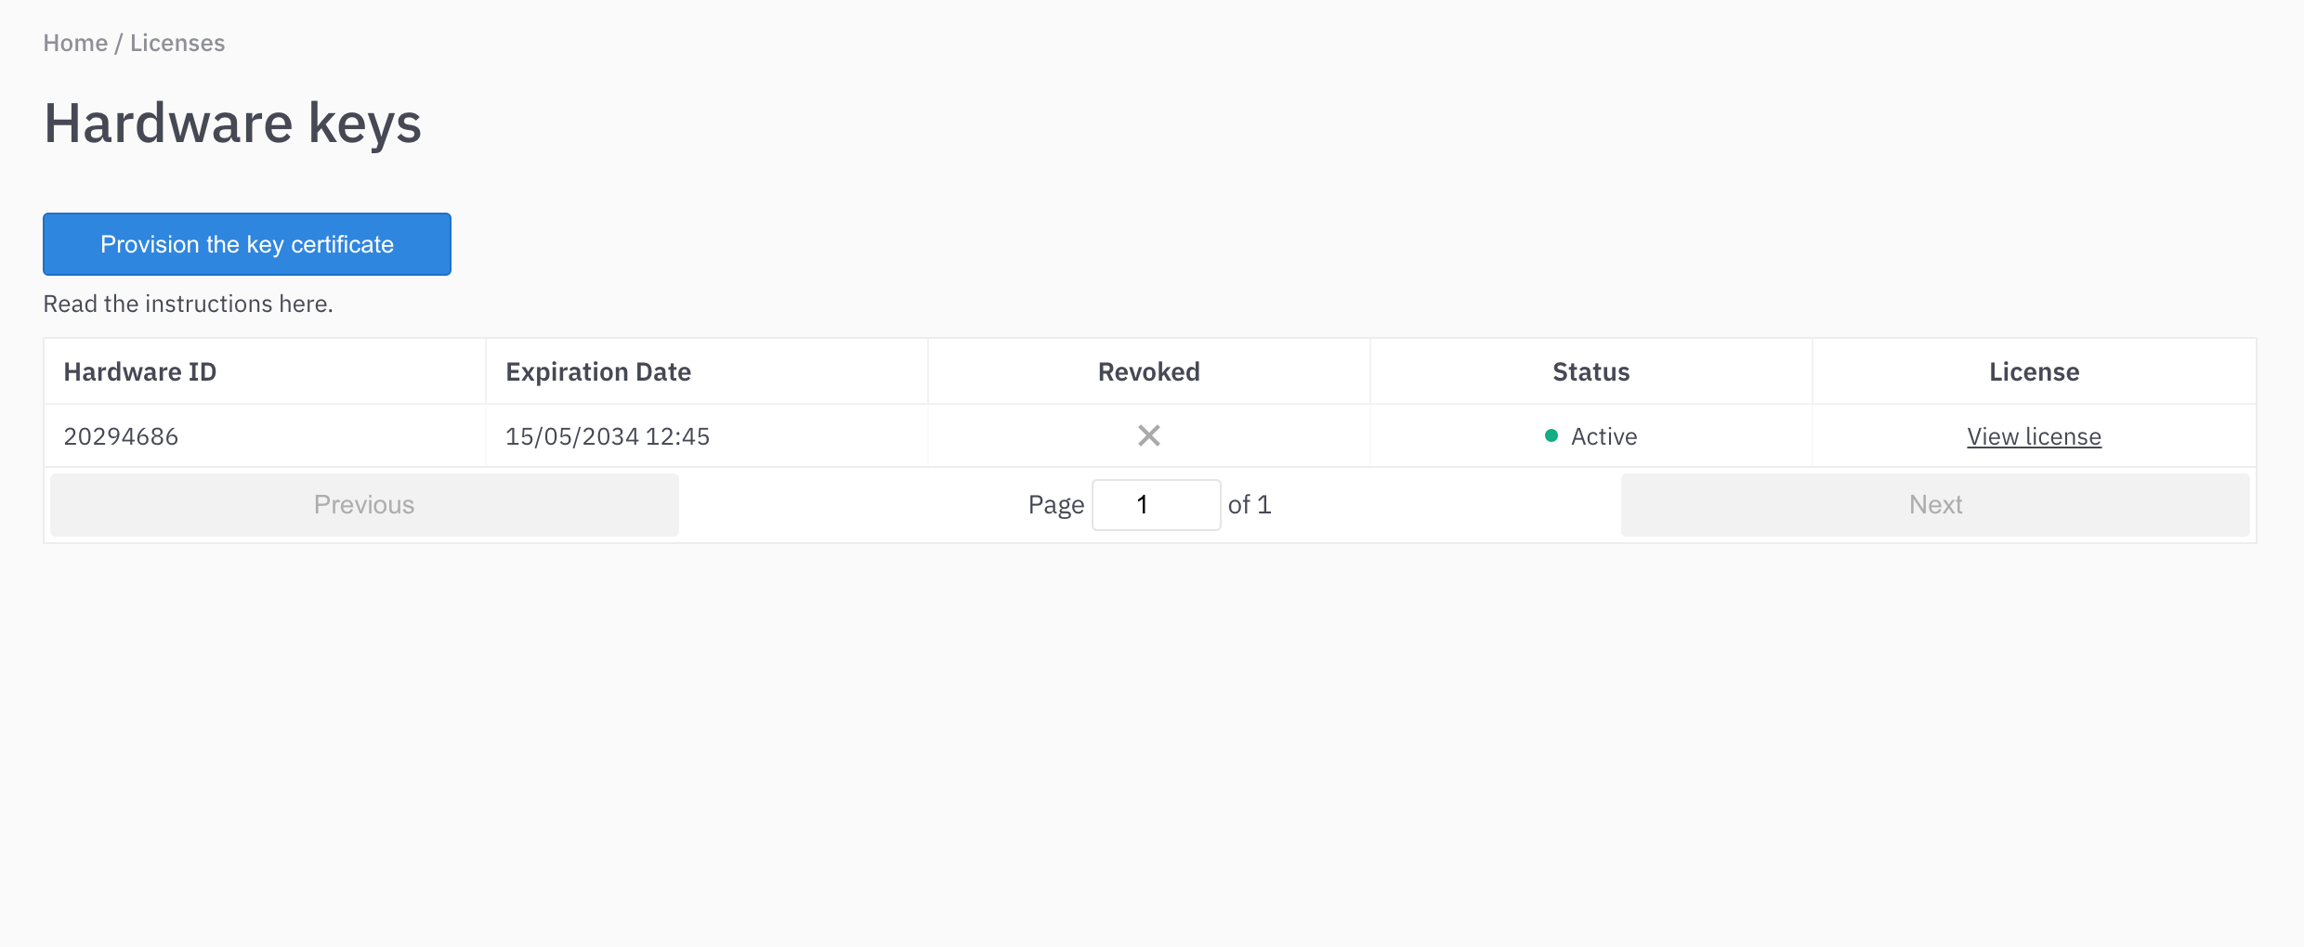Open the View license link
The width and height of the screenshot is (2304, 947).
point(2033,437)
